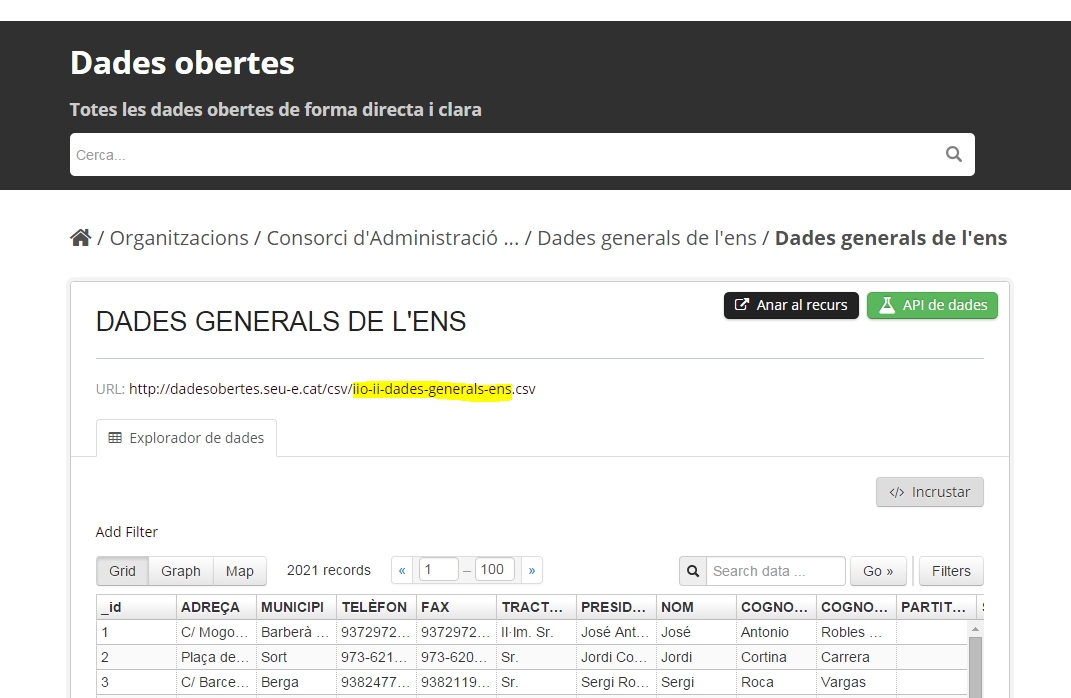Select Explorador de dades tab
The image size is (1071, 698).
point(186,438)
